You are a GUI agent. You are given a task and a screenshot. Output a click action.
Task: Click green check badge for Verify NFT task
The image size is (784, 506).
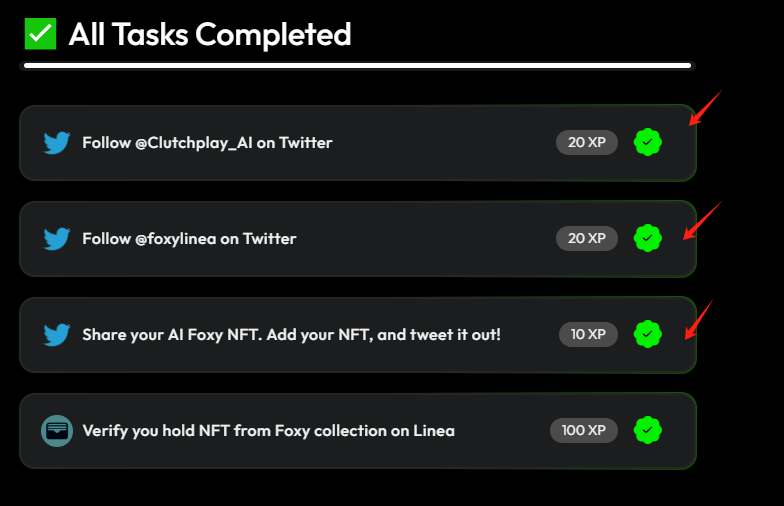(x=648, y=430)
